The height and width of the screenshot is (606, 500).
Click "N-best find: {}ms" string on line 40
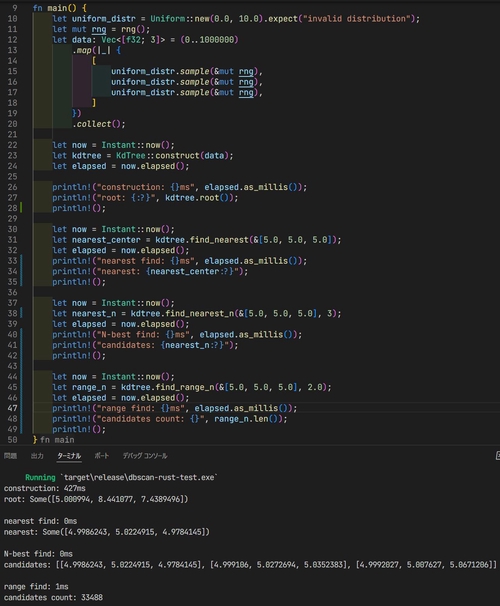(x=143, y=335)
